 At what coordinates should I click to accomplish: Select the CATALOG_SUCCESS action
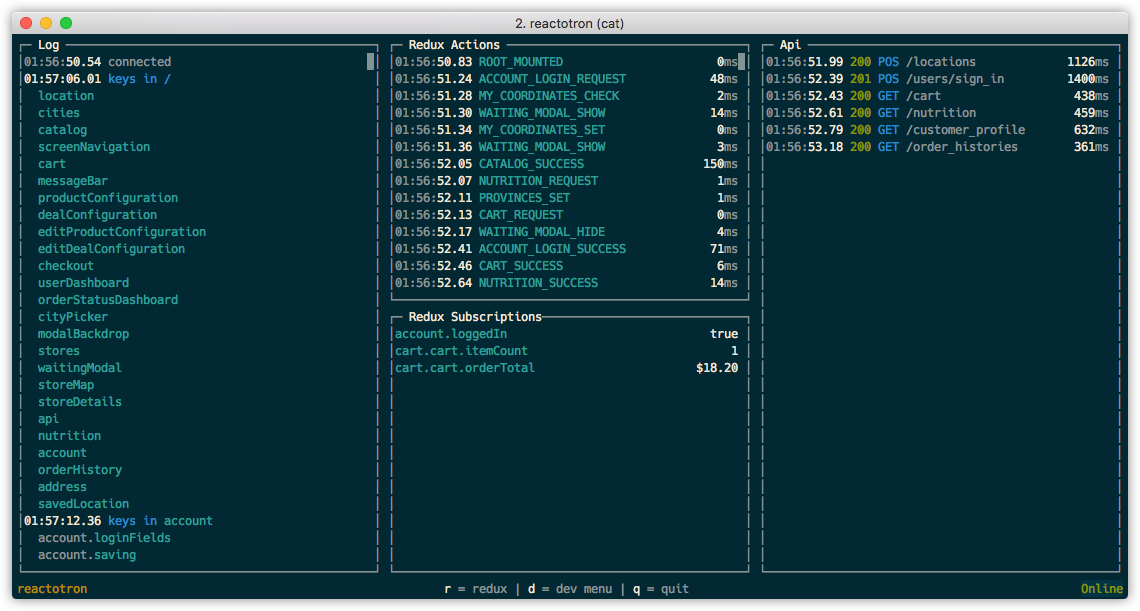point(566,164)
